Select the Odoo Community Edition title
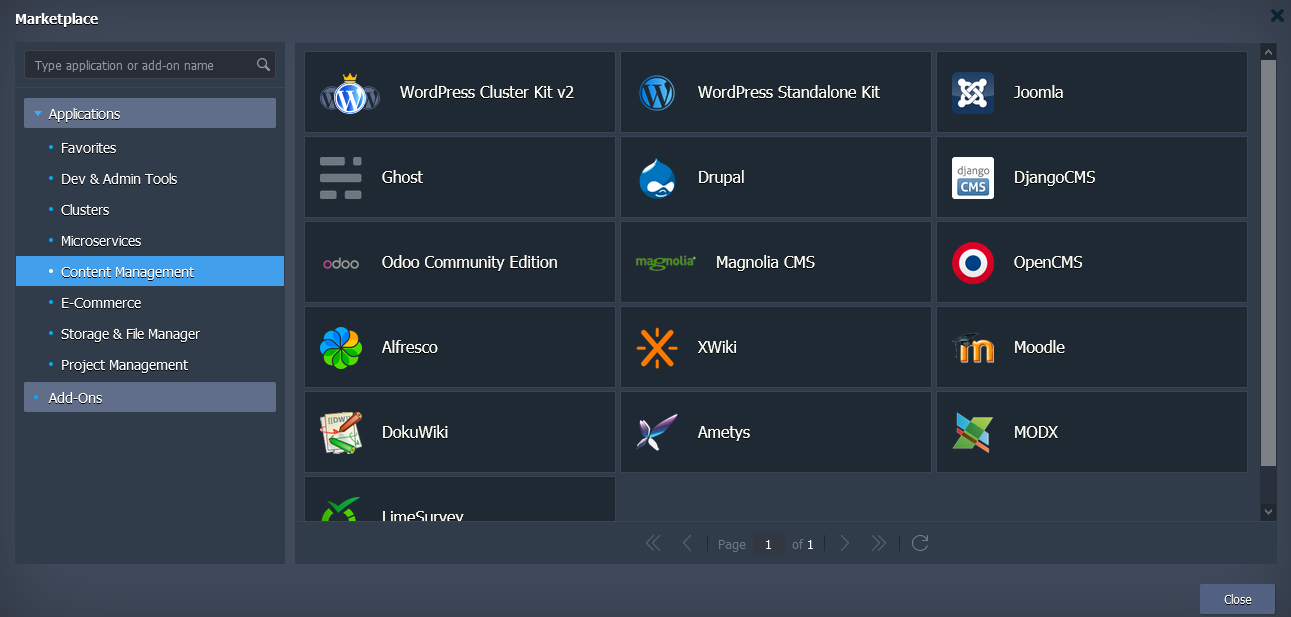1291x617 pixels. 470,262
